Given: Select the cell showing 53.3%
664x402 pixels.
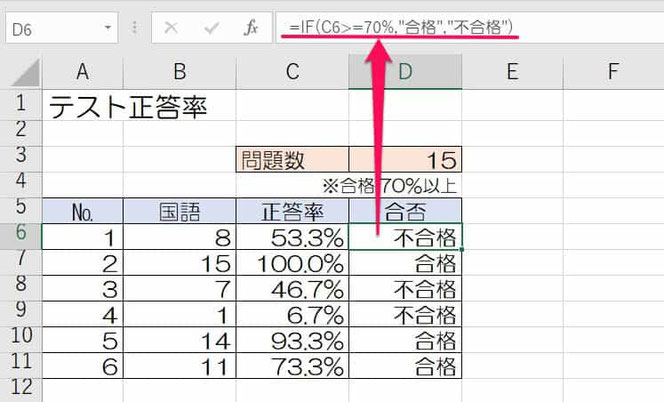Looking at the screenshot, I should tap(292, 237).
